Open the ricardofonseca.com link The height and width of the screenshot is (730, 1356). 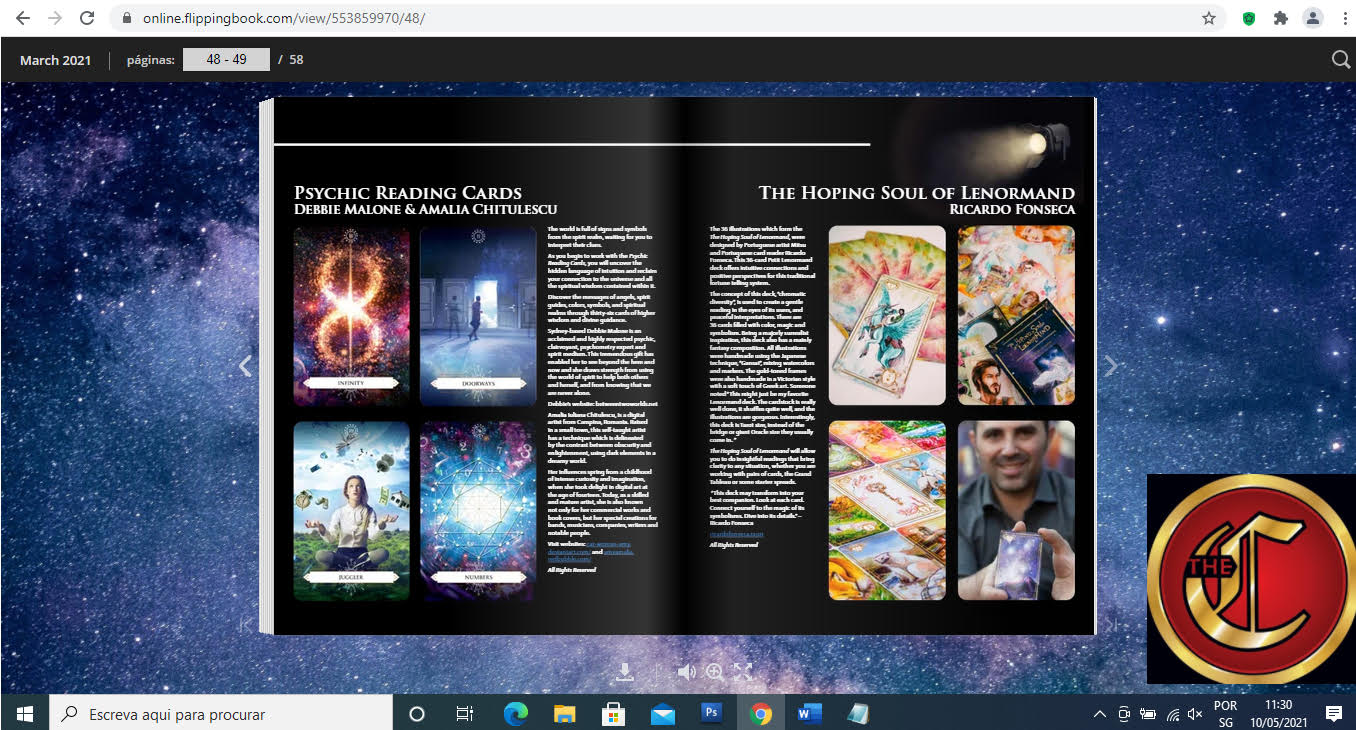(x=736, y=534)
